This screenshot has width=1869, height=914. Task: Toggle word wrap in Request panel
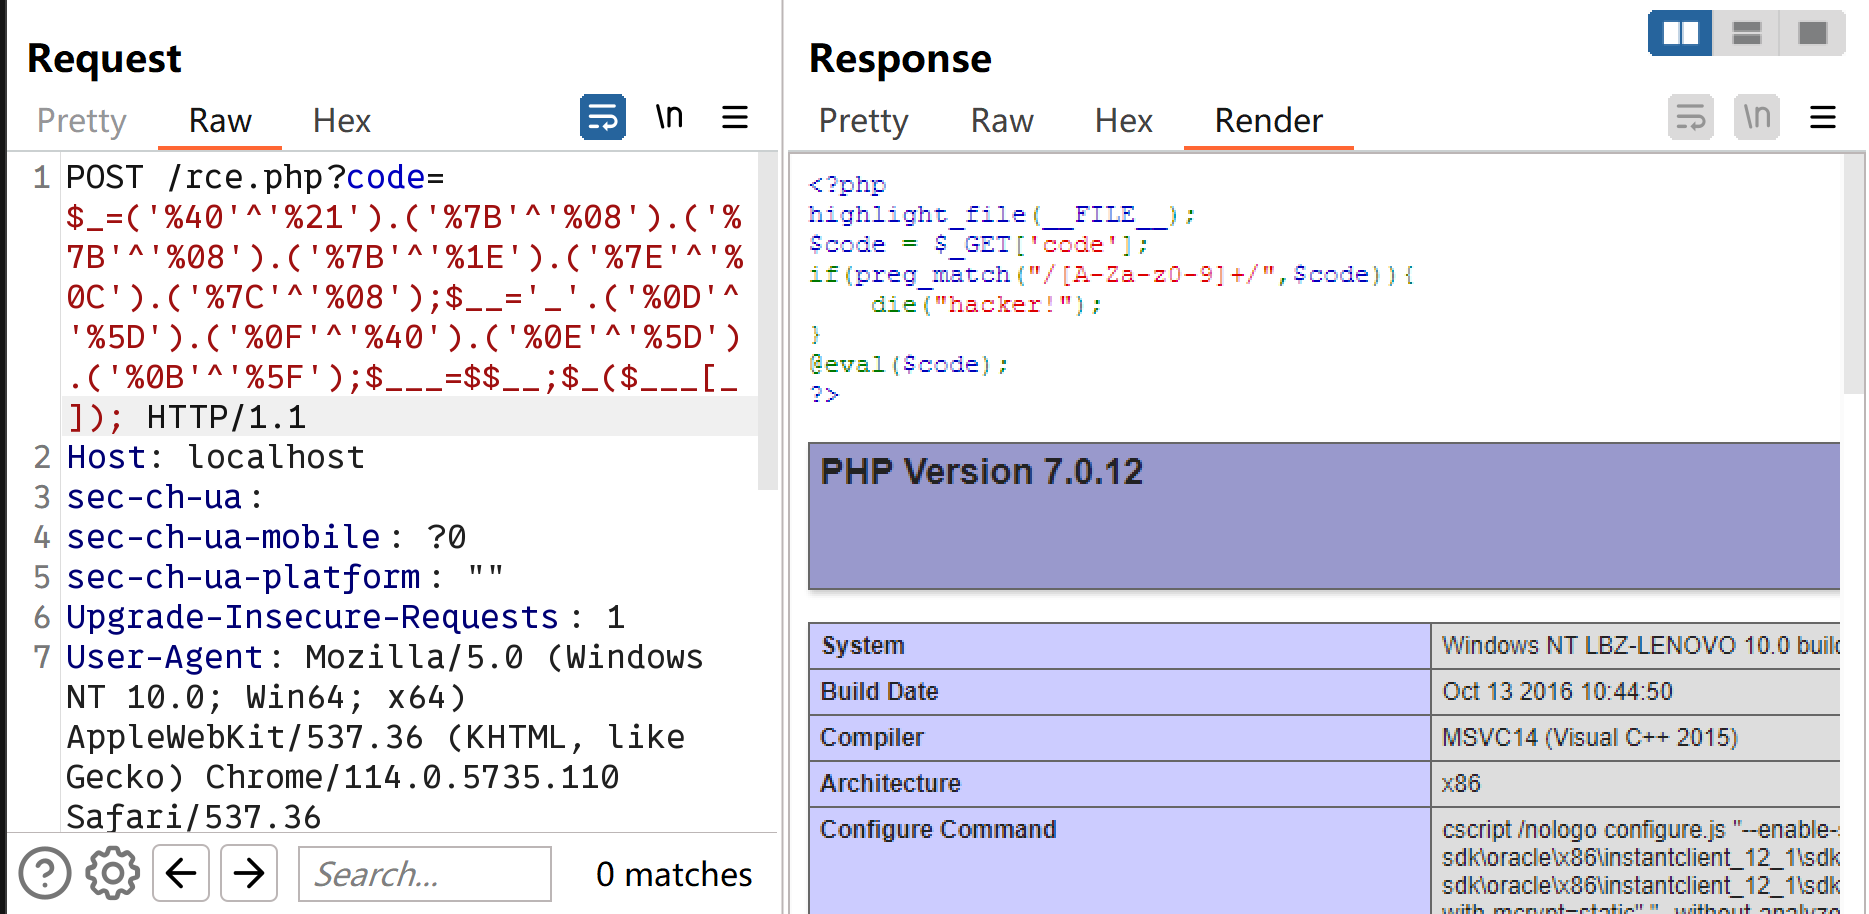point(603,117)
